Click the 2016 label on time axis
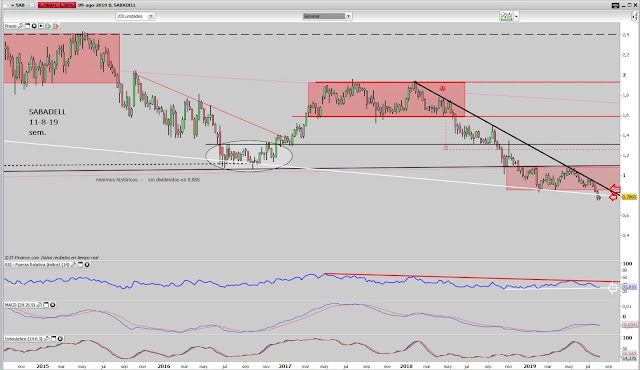This screenshot has height=370, width=640. 163,366
